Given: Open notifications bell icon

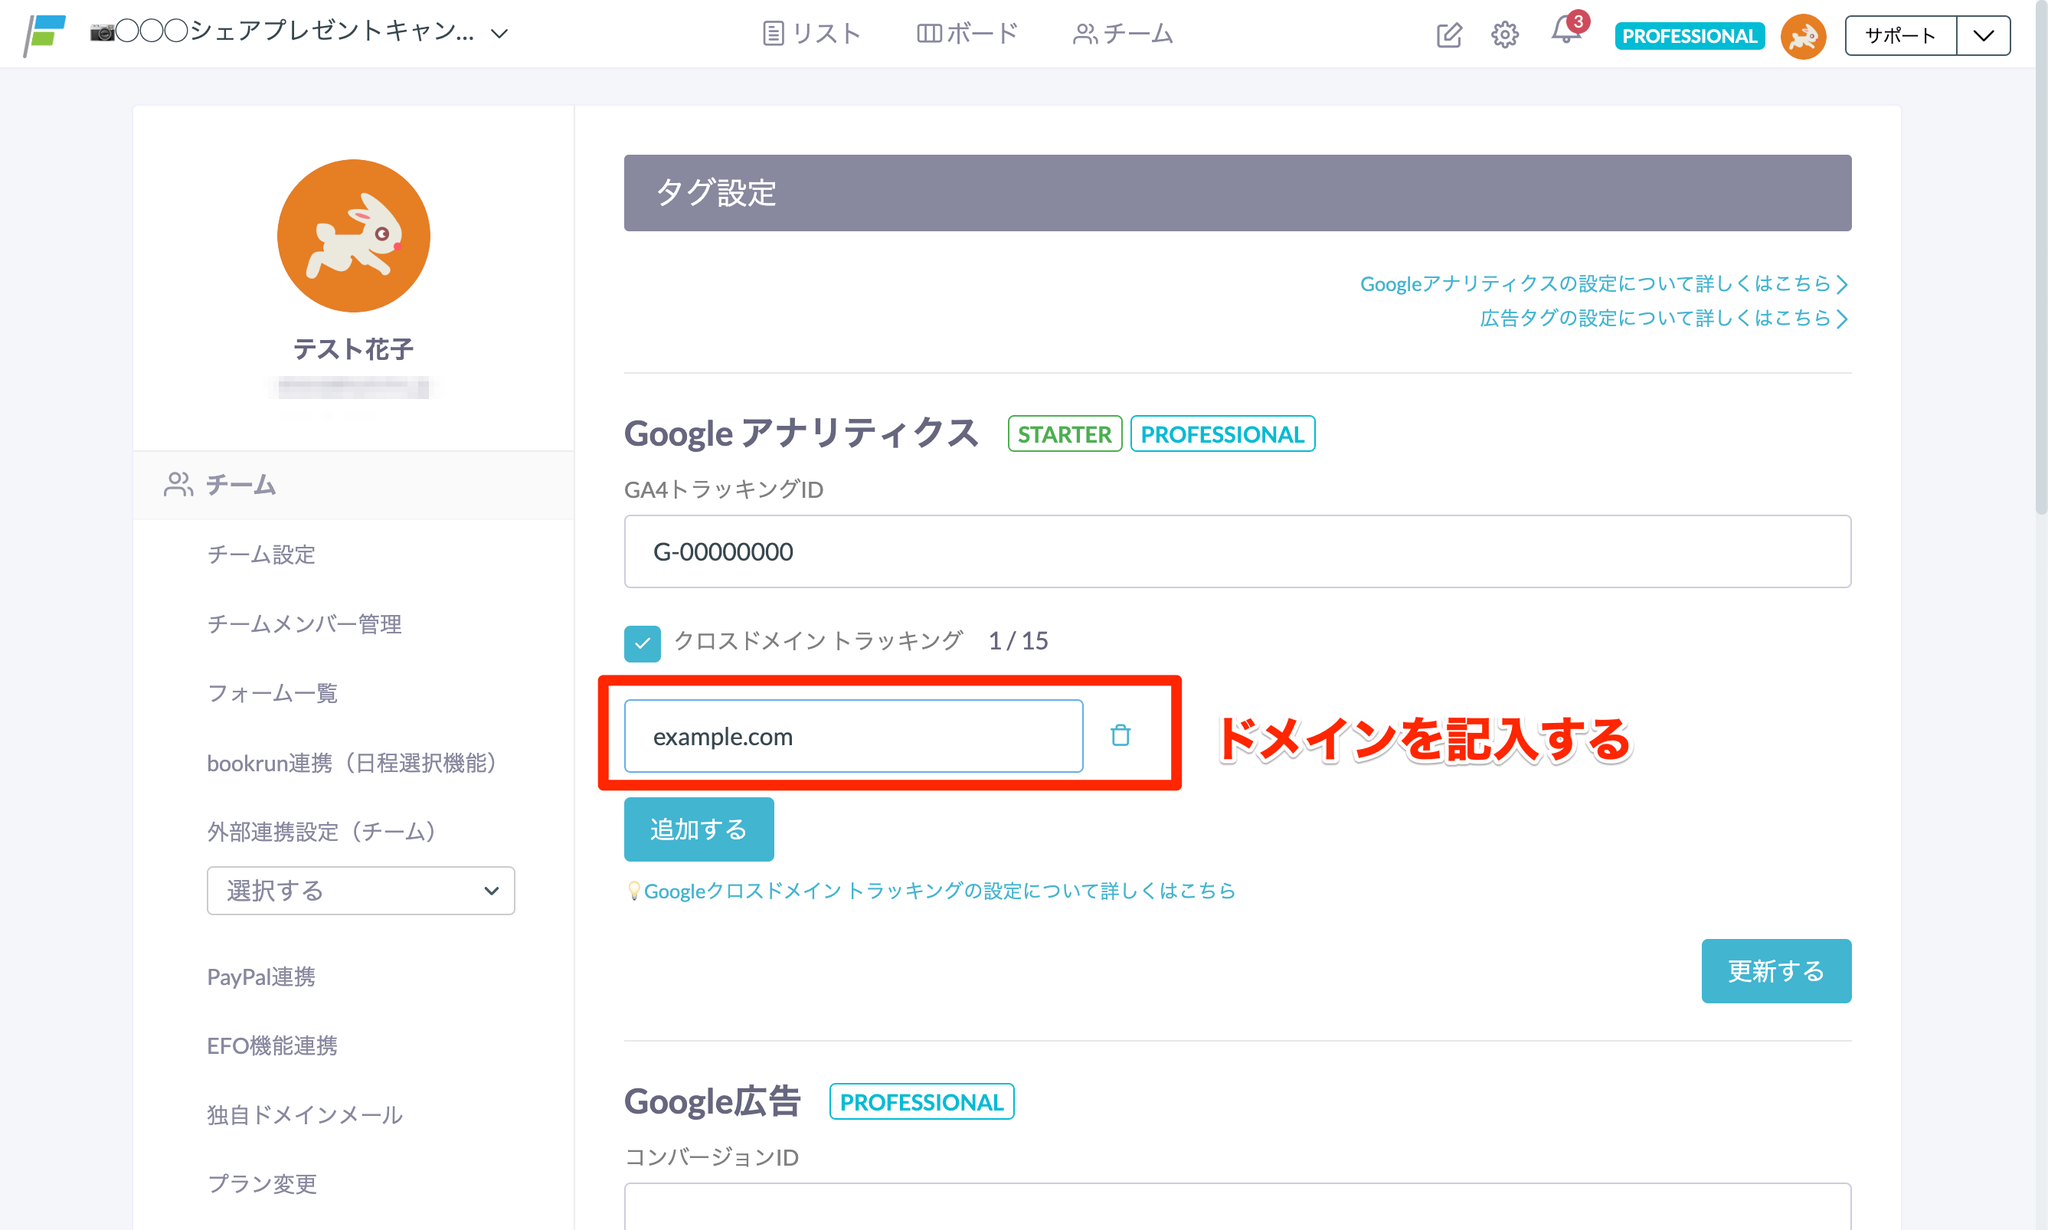Looking at the screenshot, I should point(1565,32).
